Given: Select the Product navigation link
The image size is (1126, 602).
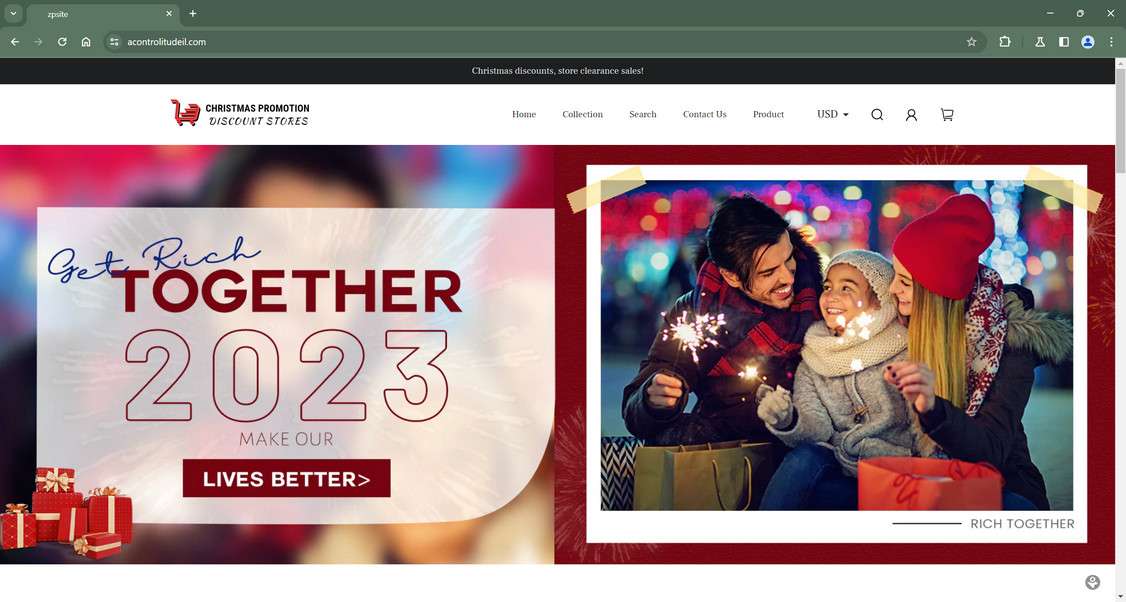Looking at the screenshot, I should 768,114.
